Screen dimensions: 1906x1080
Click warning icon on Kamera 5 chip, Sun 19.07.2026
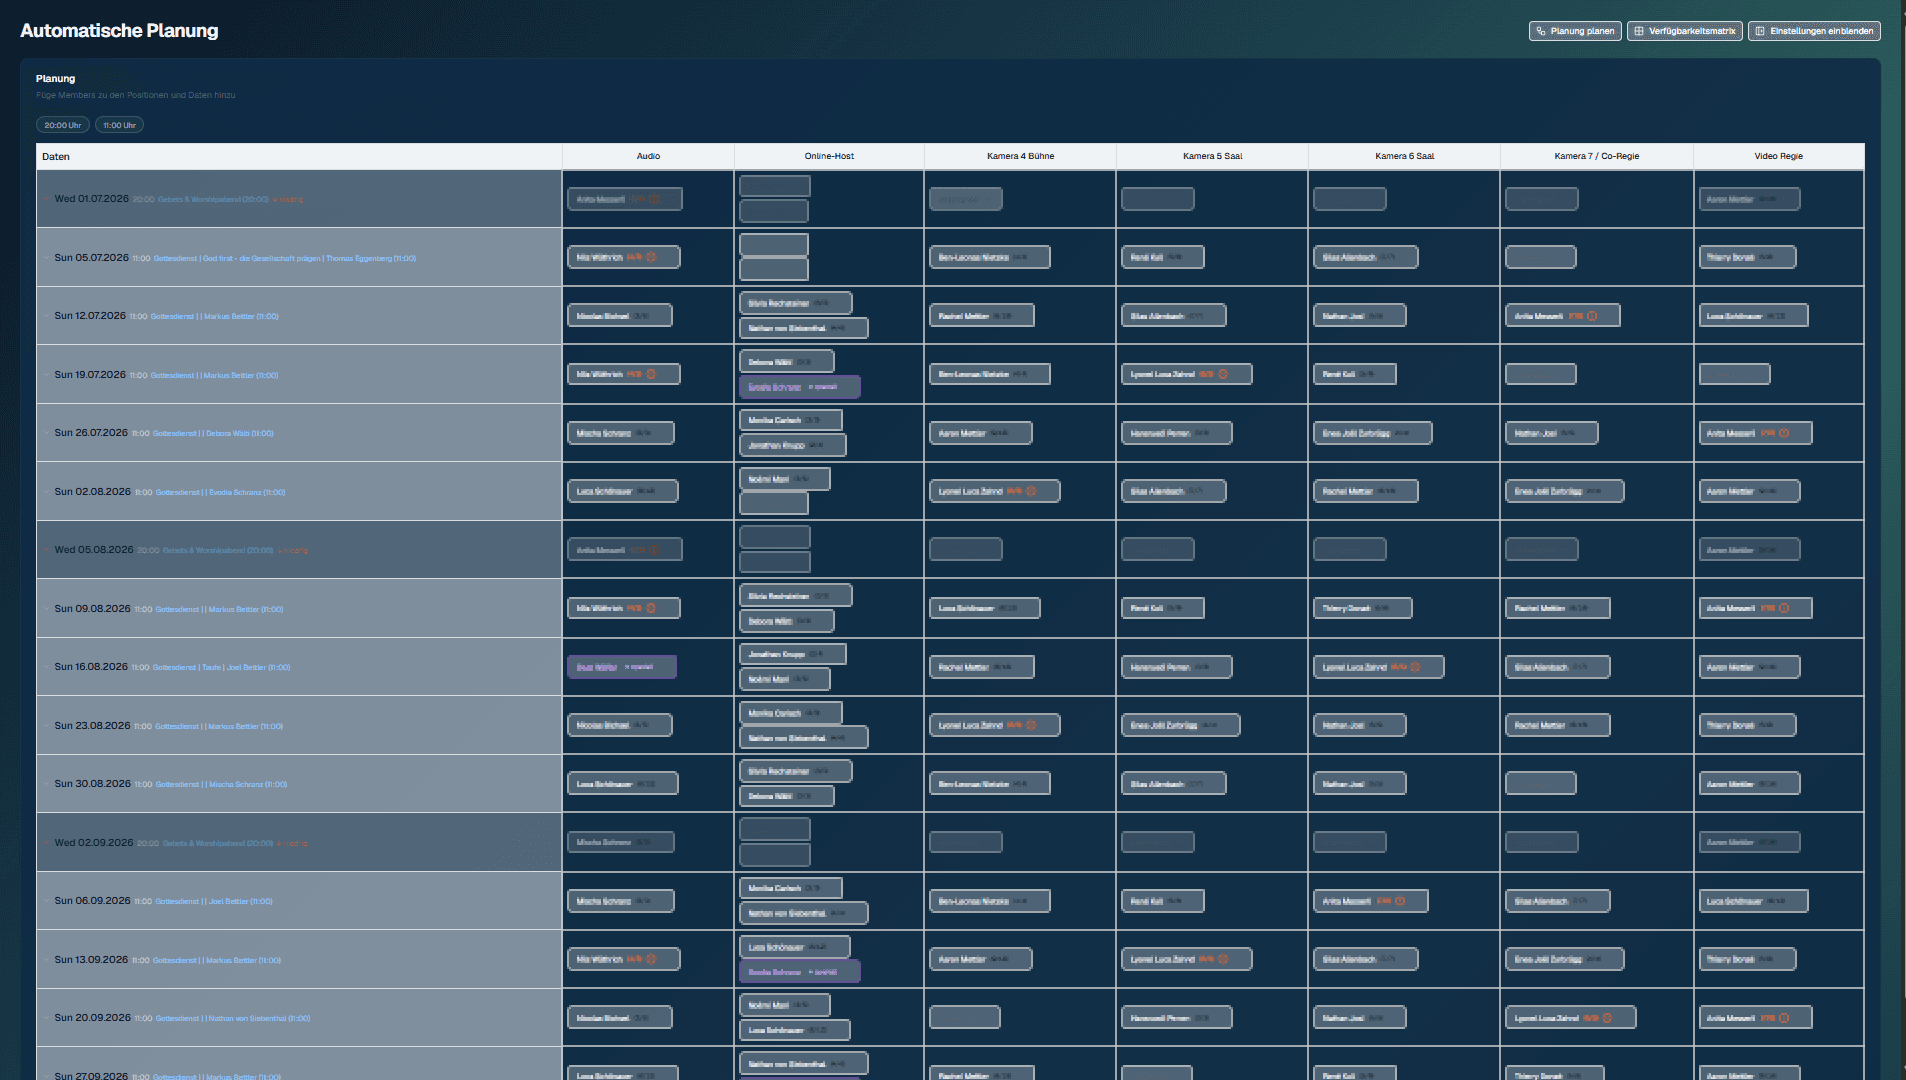click(x=1223, y=374)
